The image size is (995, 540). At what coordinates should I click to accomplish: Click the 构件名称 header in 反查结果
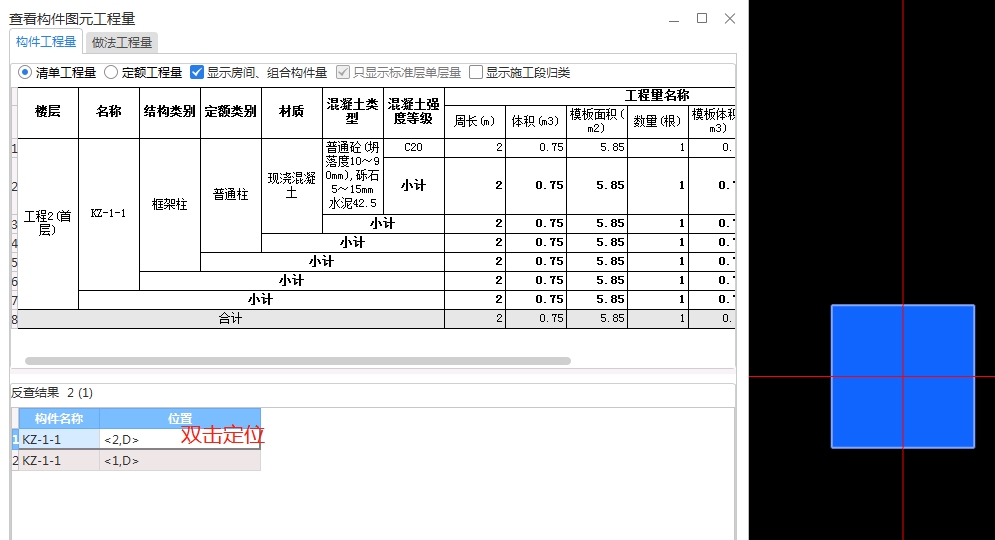pyautogui.click(x=58, y=419)
